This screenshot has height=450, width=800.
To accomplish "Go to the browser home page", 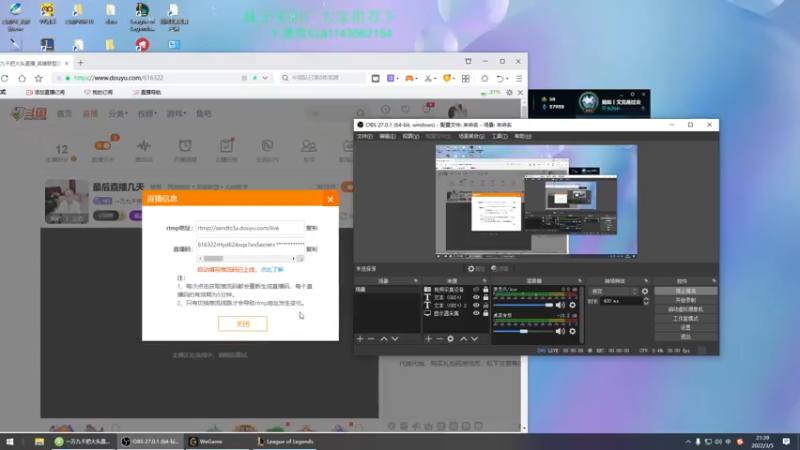I will [x=22, y=78].
